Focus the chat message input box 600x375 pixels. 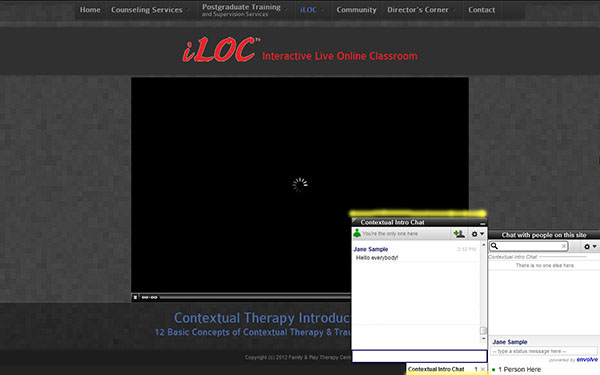coord(419,356)
